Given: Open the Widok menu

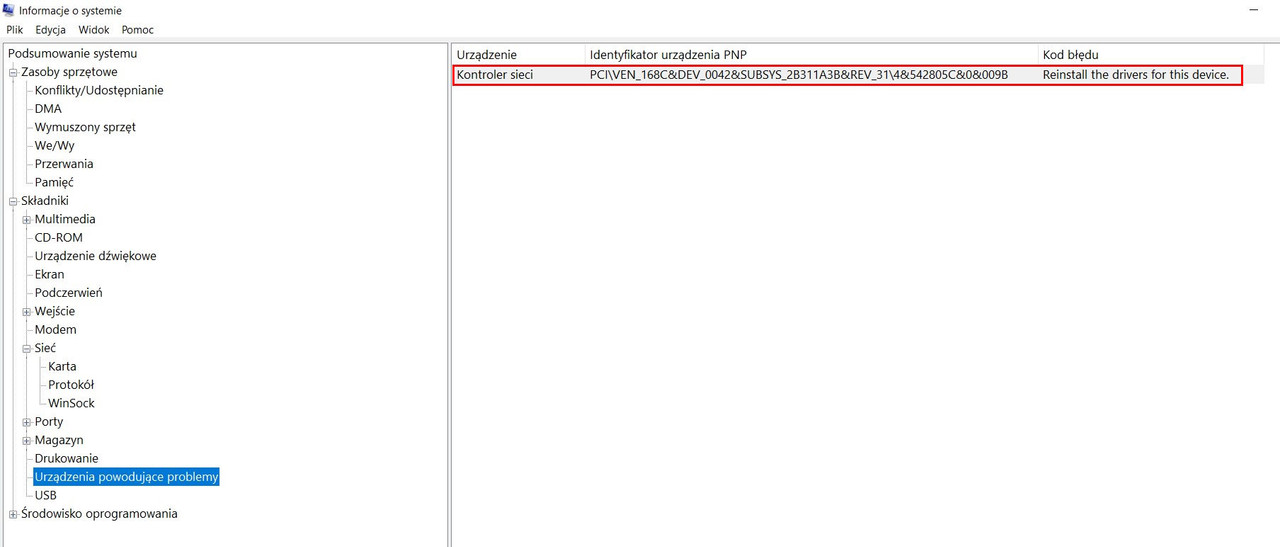Looking at the screenshot, I should click(x=94, y=30).
